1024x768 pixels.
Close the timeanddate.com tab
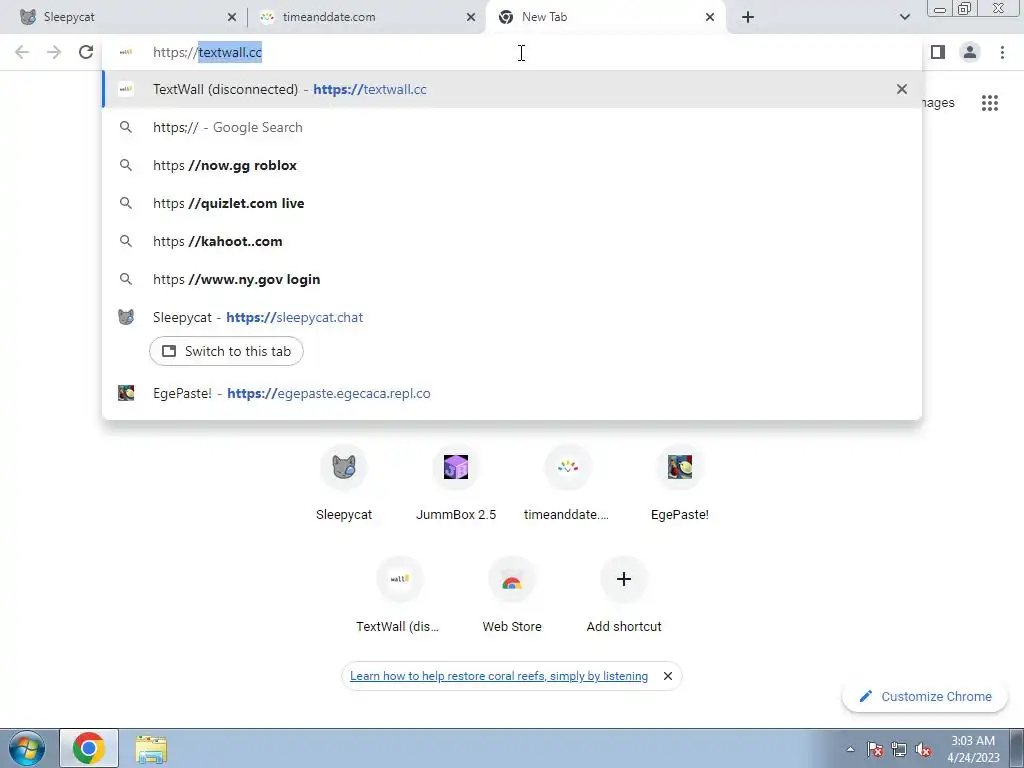point(471,17)
